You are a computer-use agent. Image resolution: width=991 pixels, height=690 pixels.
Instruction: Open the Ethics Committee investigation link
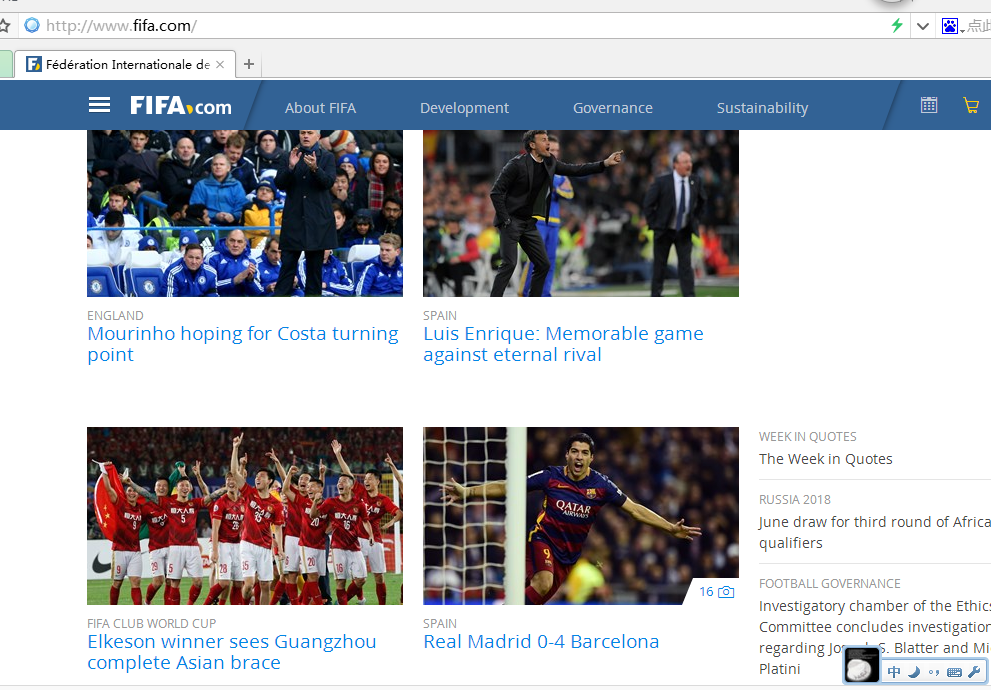pyautogui.click(x=875, y=637)
